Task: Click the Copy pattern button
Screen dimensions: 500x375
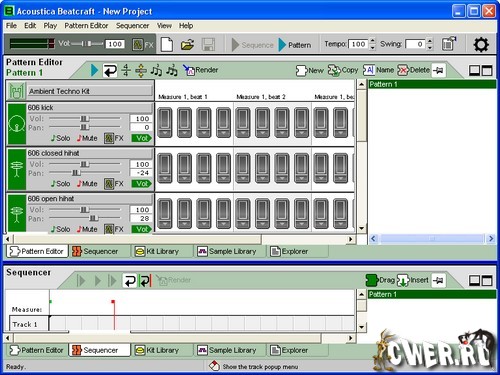Action: pyautogui.click(x=343, y=70)
